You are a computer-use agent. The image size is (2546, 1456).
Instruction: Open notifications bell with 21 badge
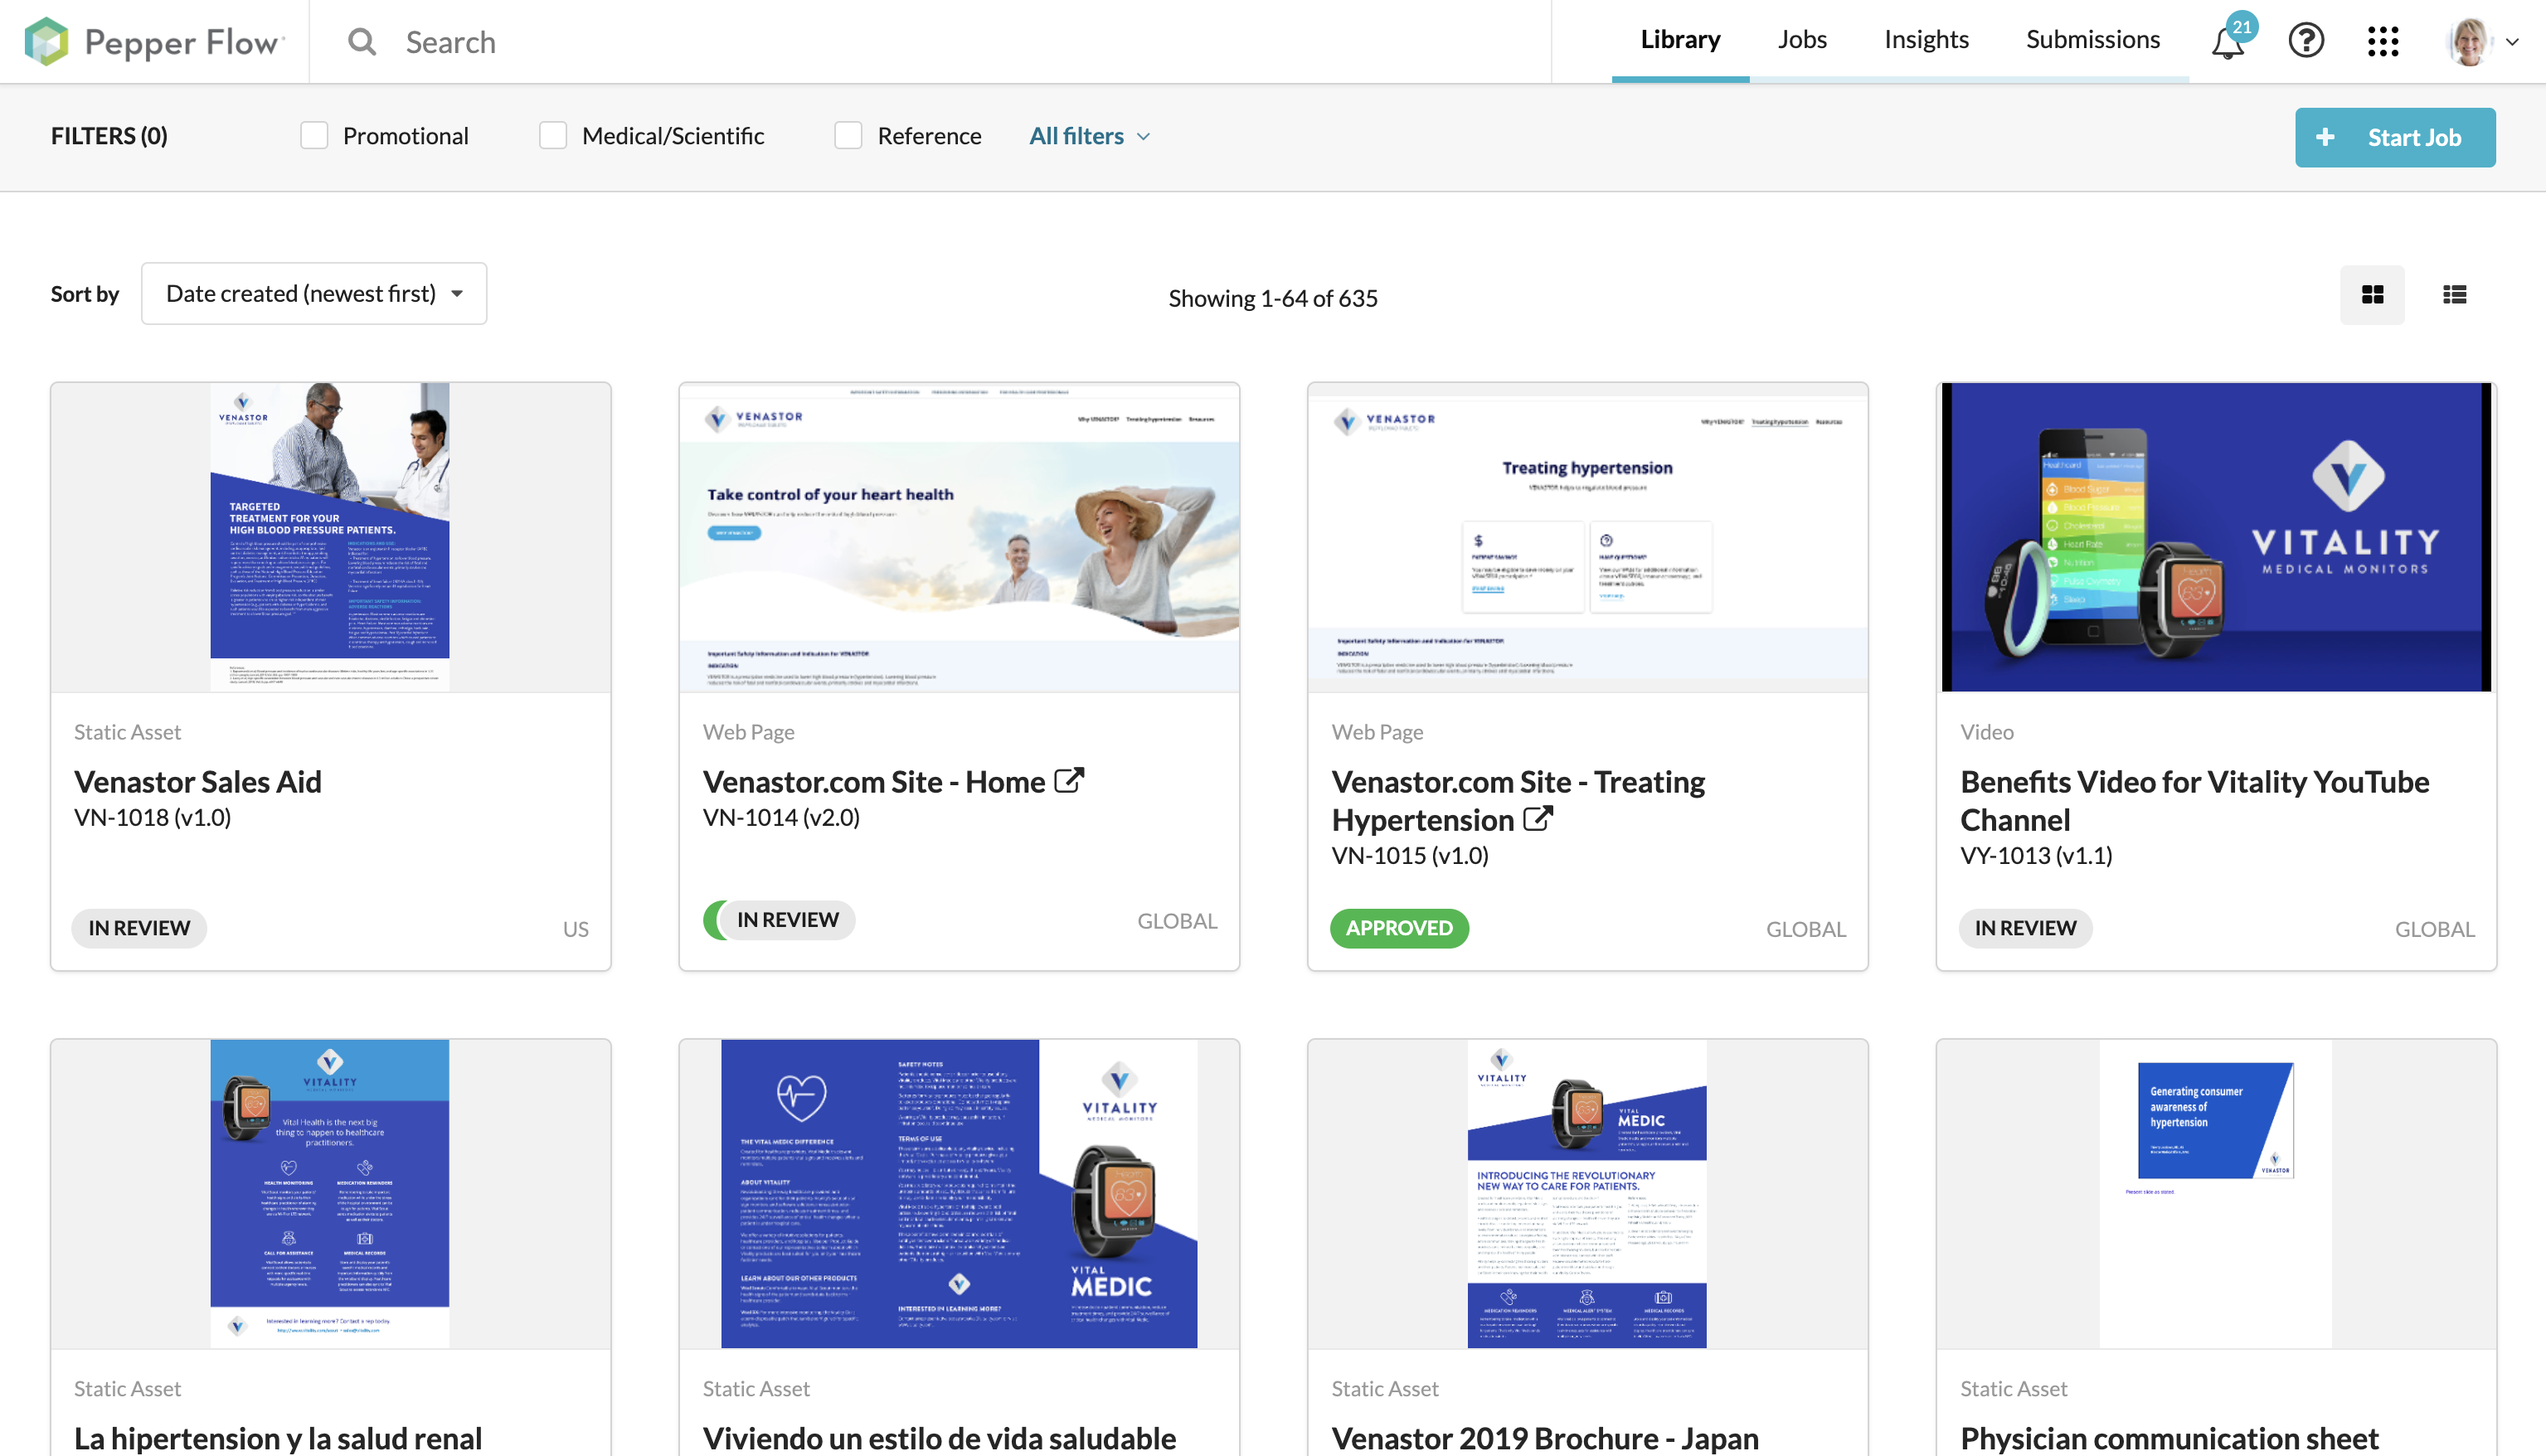point(2228,42)
